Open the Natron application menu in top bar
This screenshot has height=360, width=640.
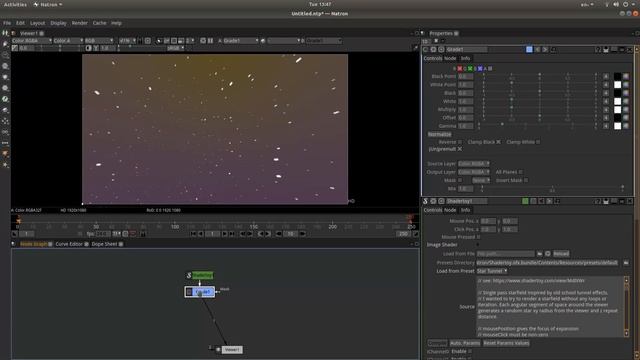[48, 4]
